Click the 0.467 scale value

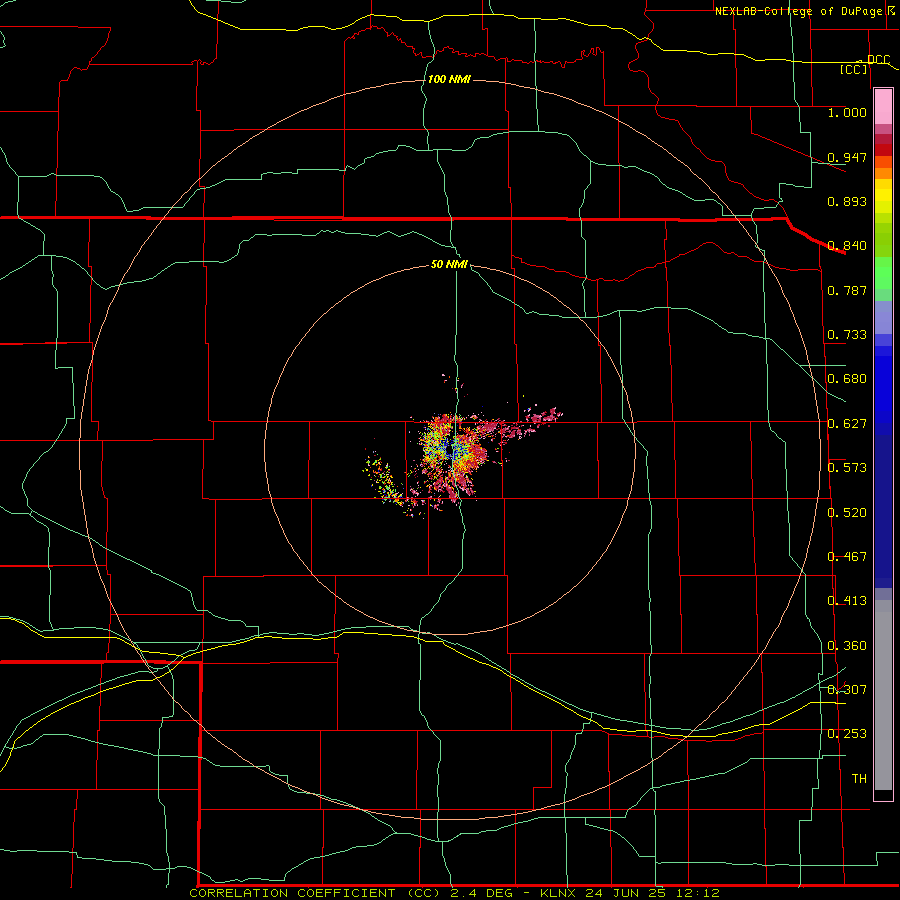(x=847, y=557)
